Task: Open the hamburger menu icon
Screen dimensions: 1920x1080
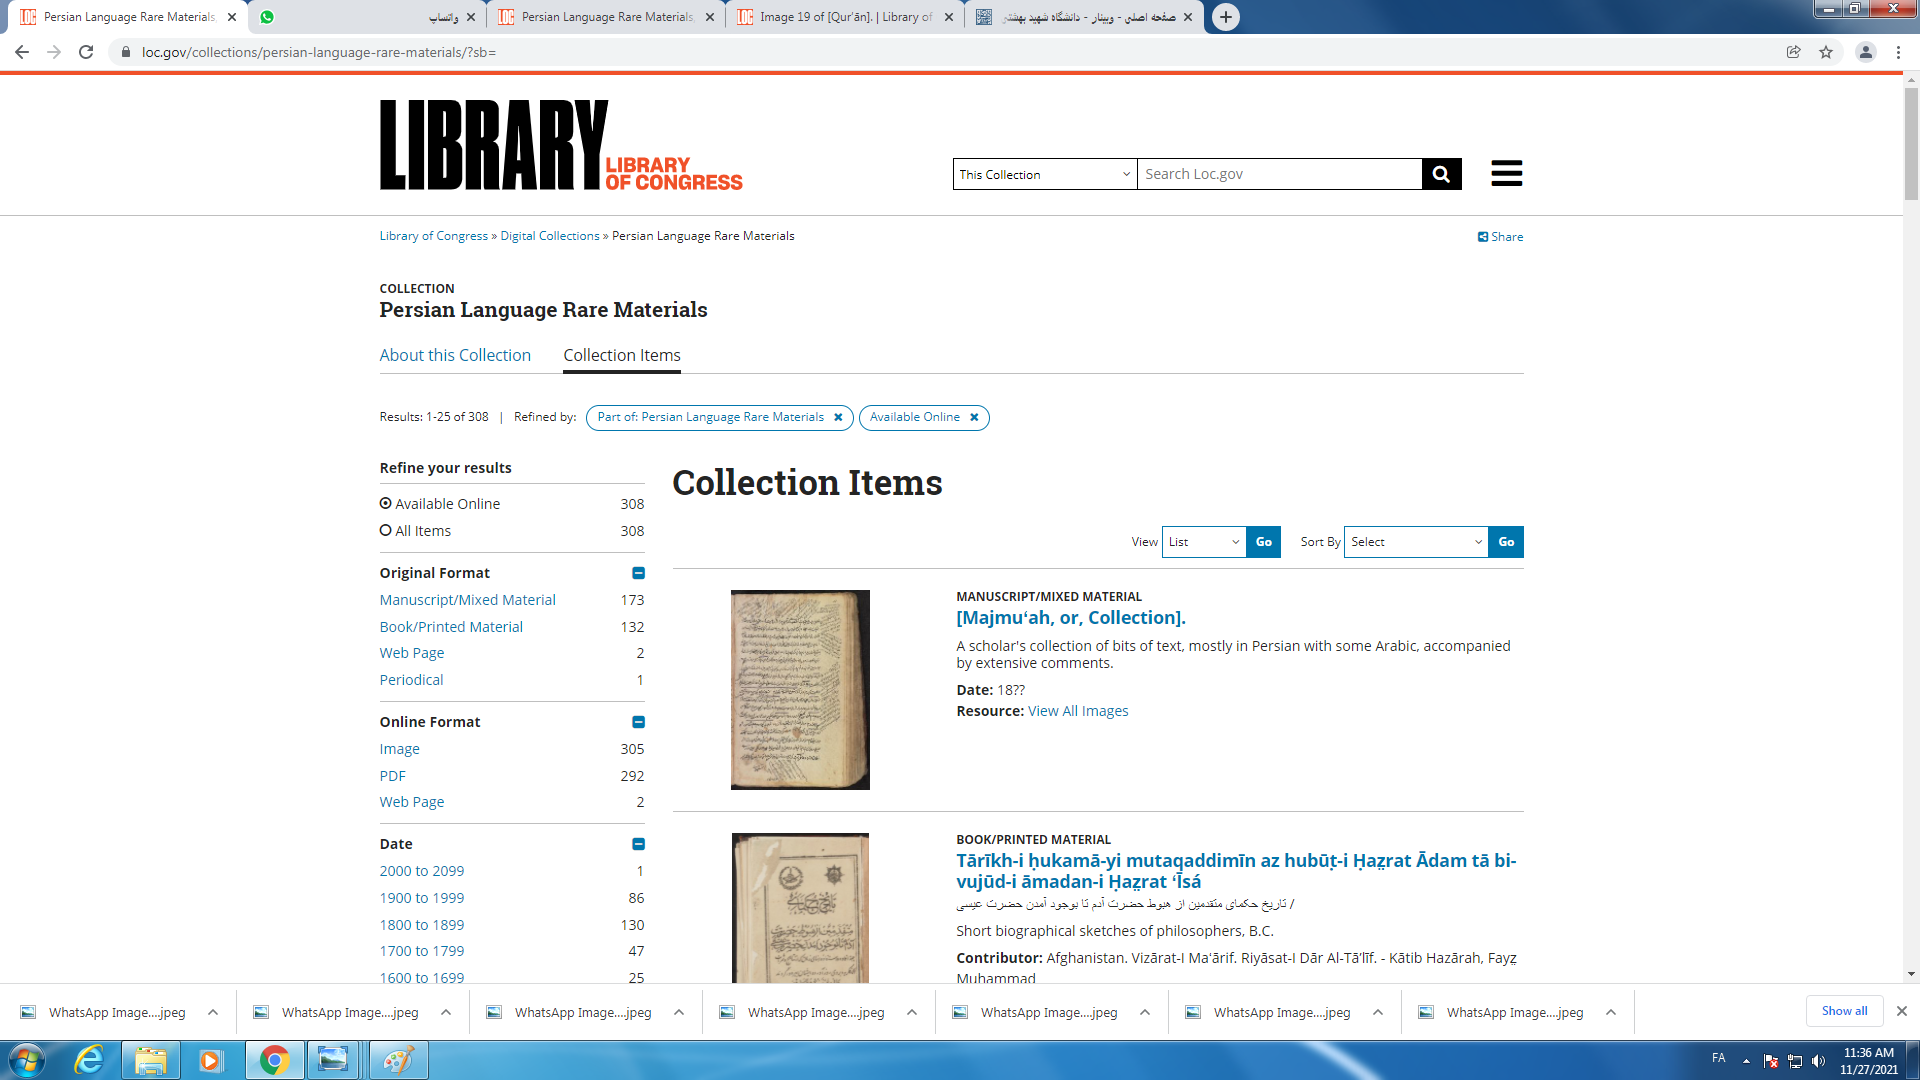Action: coord(1506,174)
